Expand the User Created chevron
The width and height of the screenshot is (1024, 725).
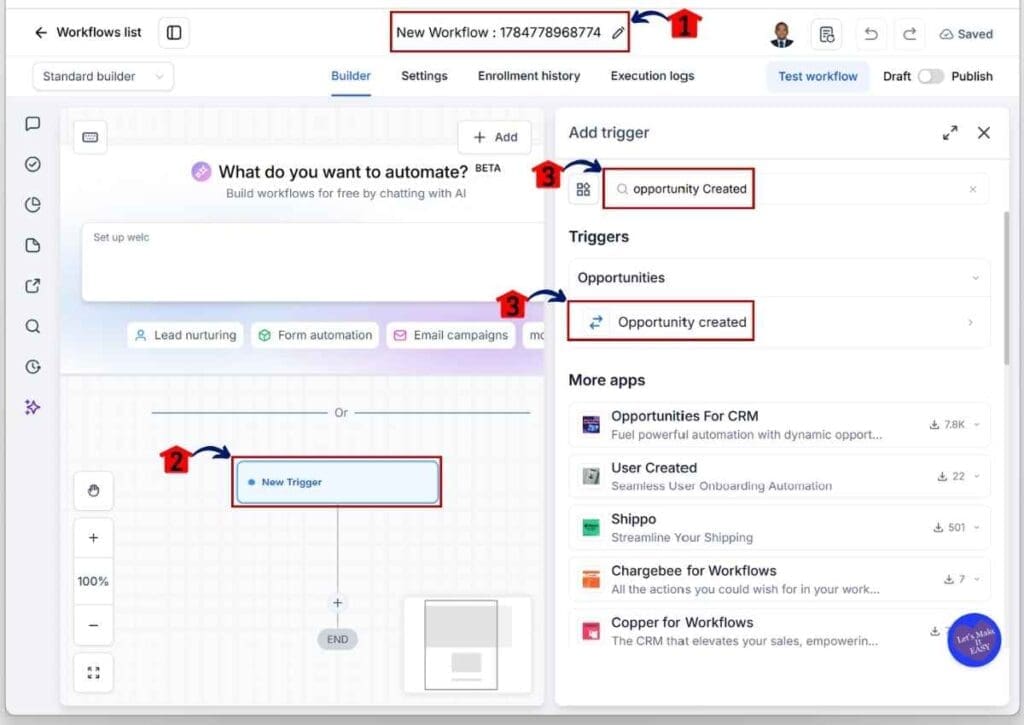(977, 476)
